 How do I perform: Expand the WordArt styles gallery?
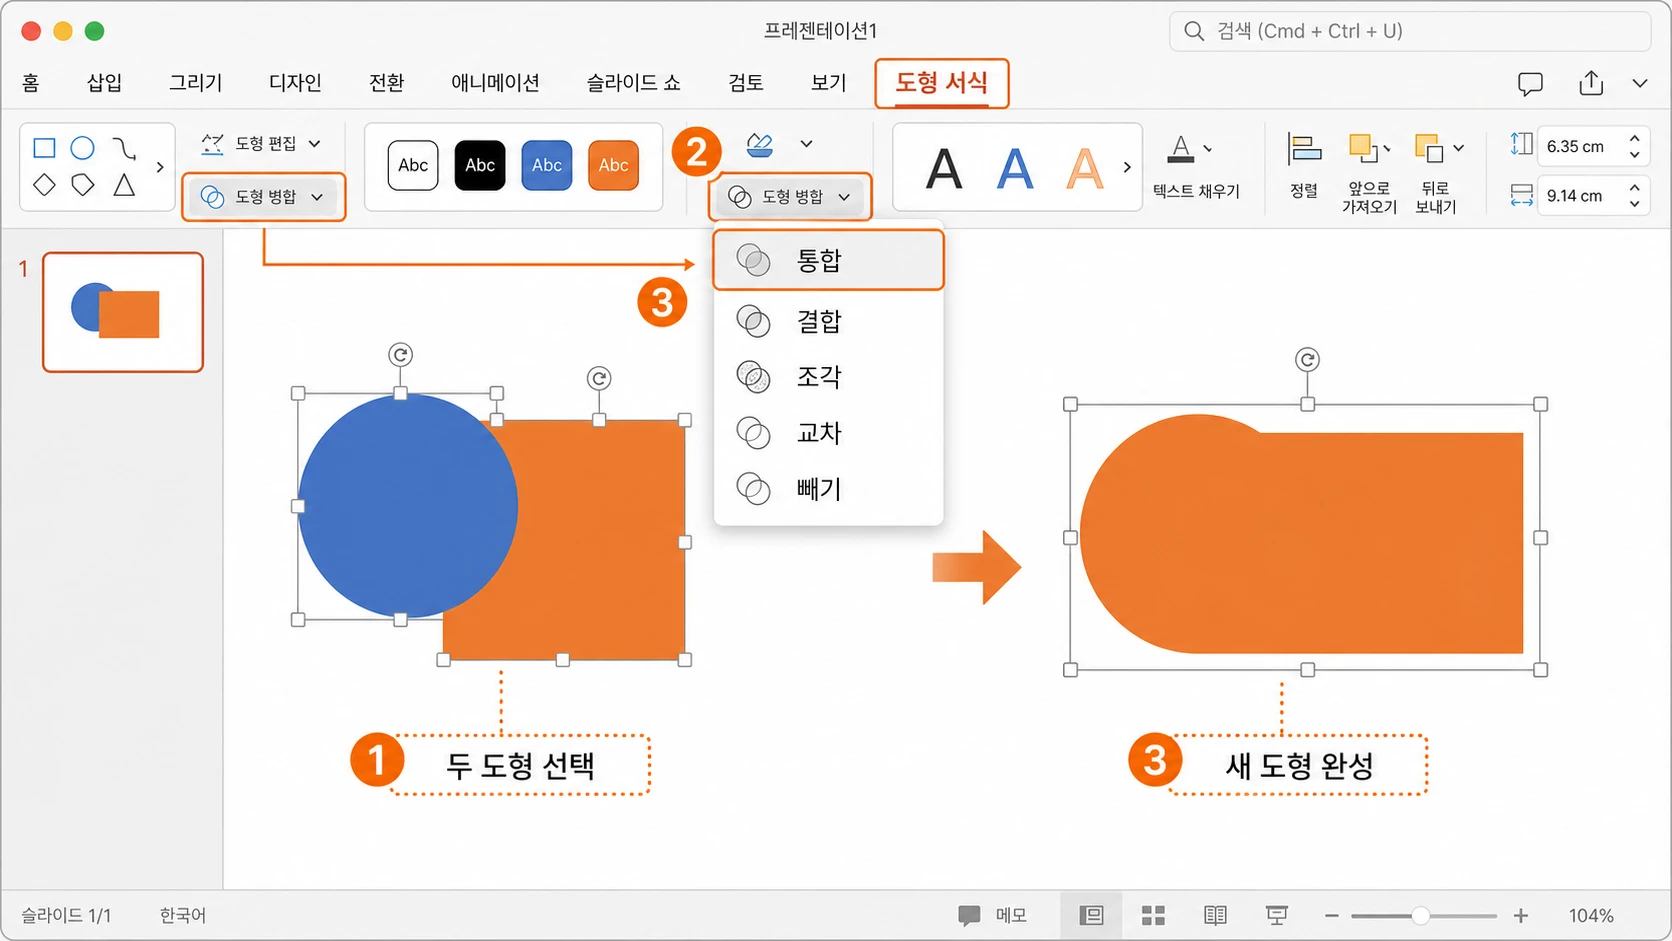[1127, 167]
